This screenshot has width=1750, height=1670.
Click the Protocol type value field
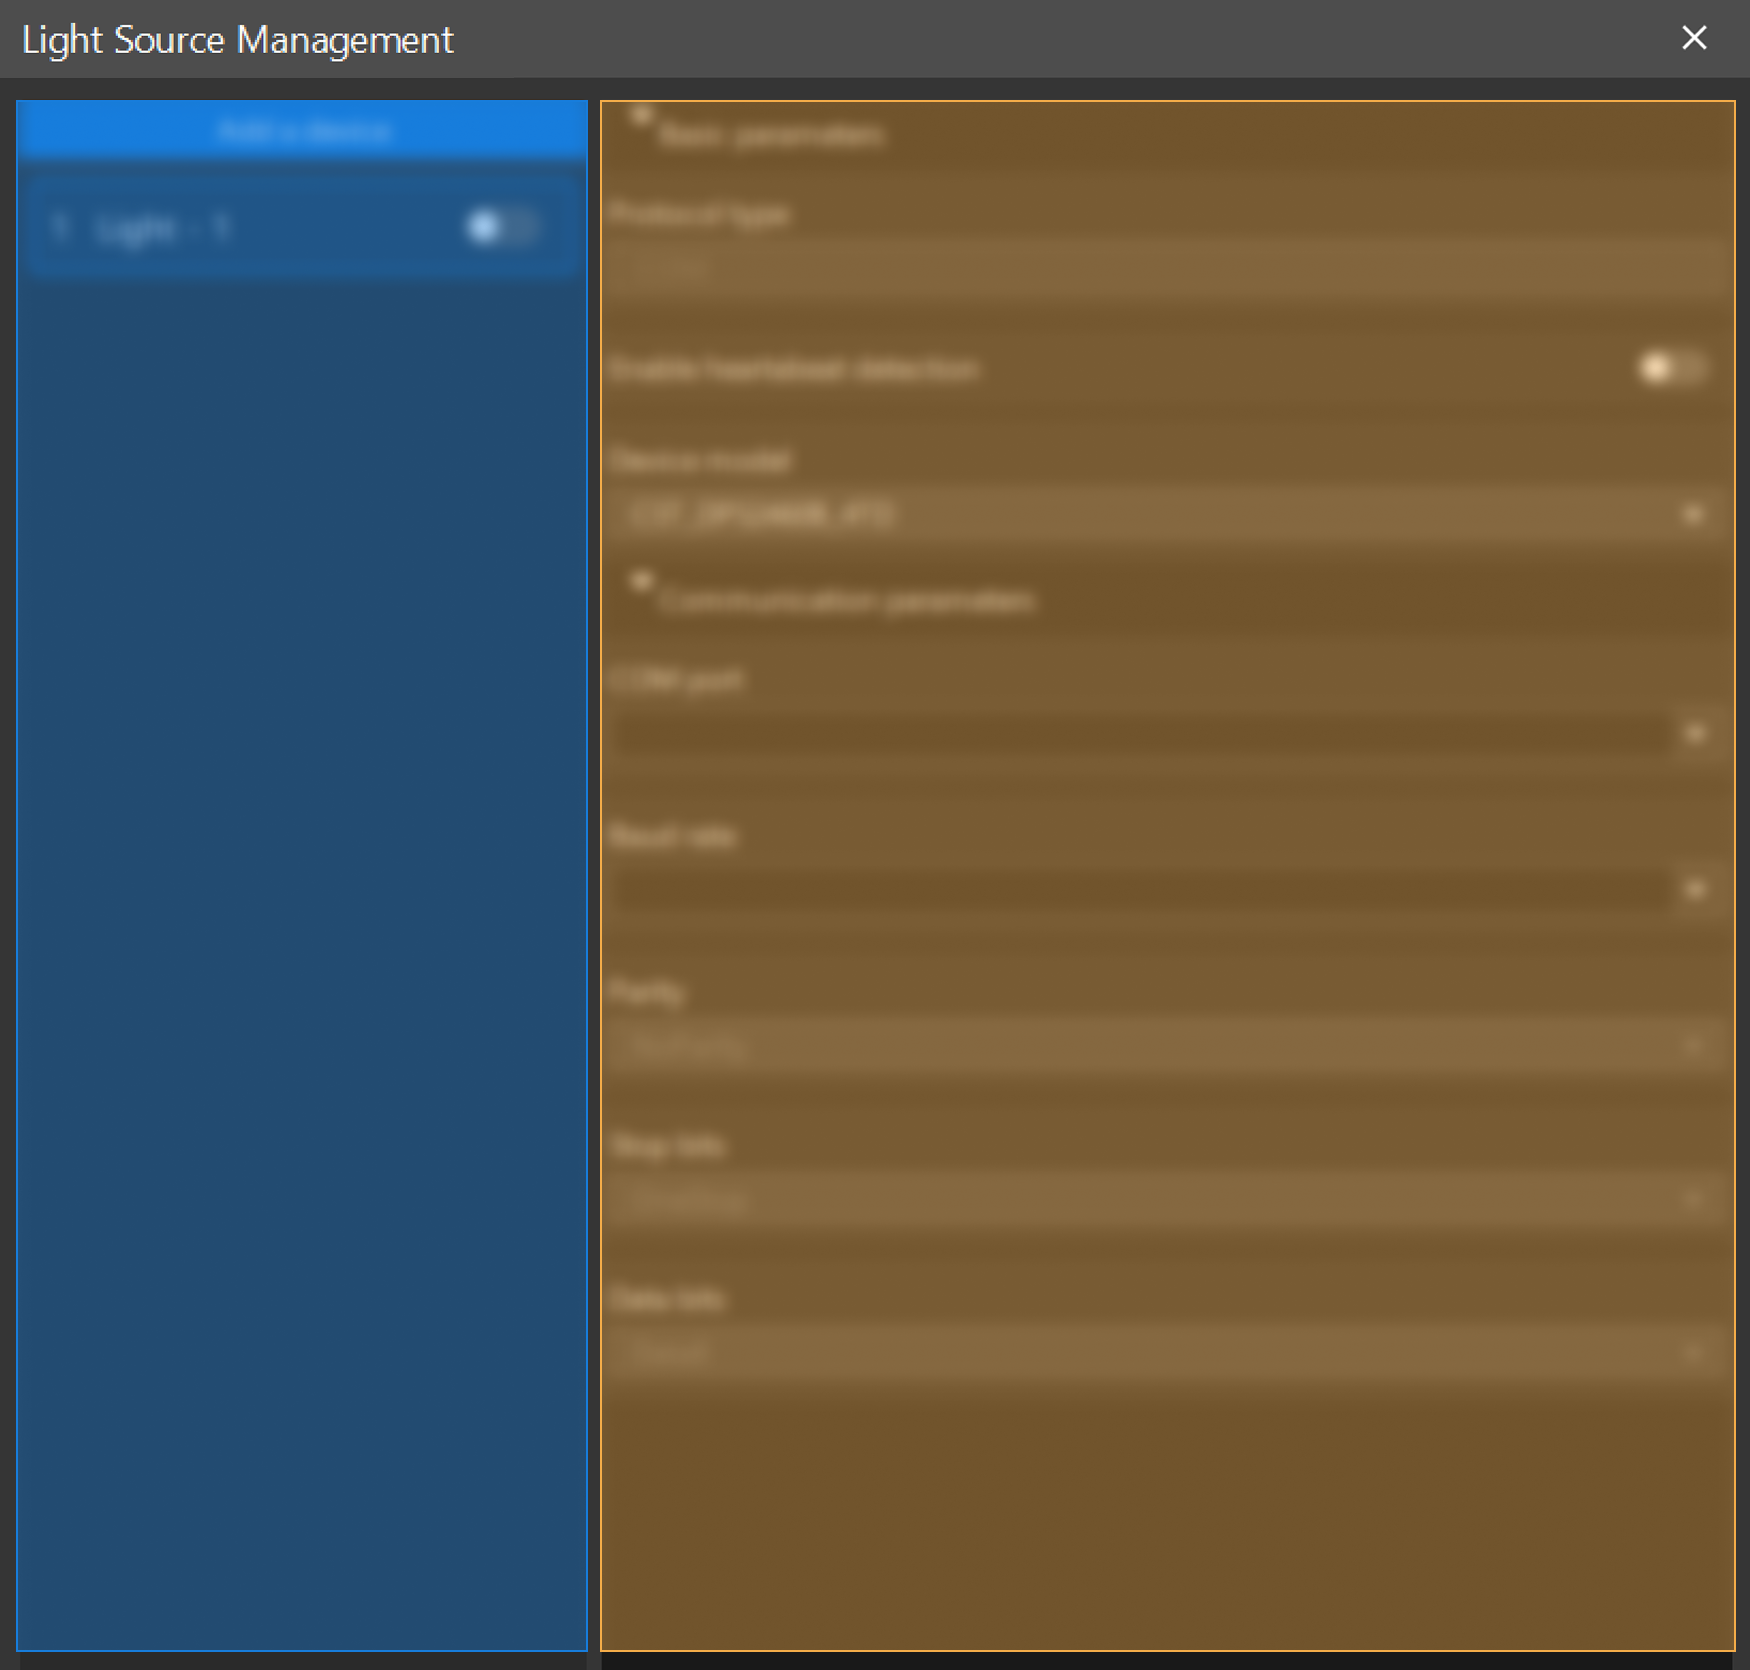tap(1160, 267)
